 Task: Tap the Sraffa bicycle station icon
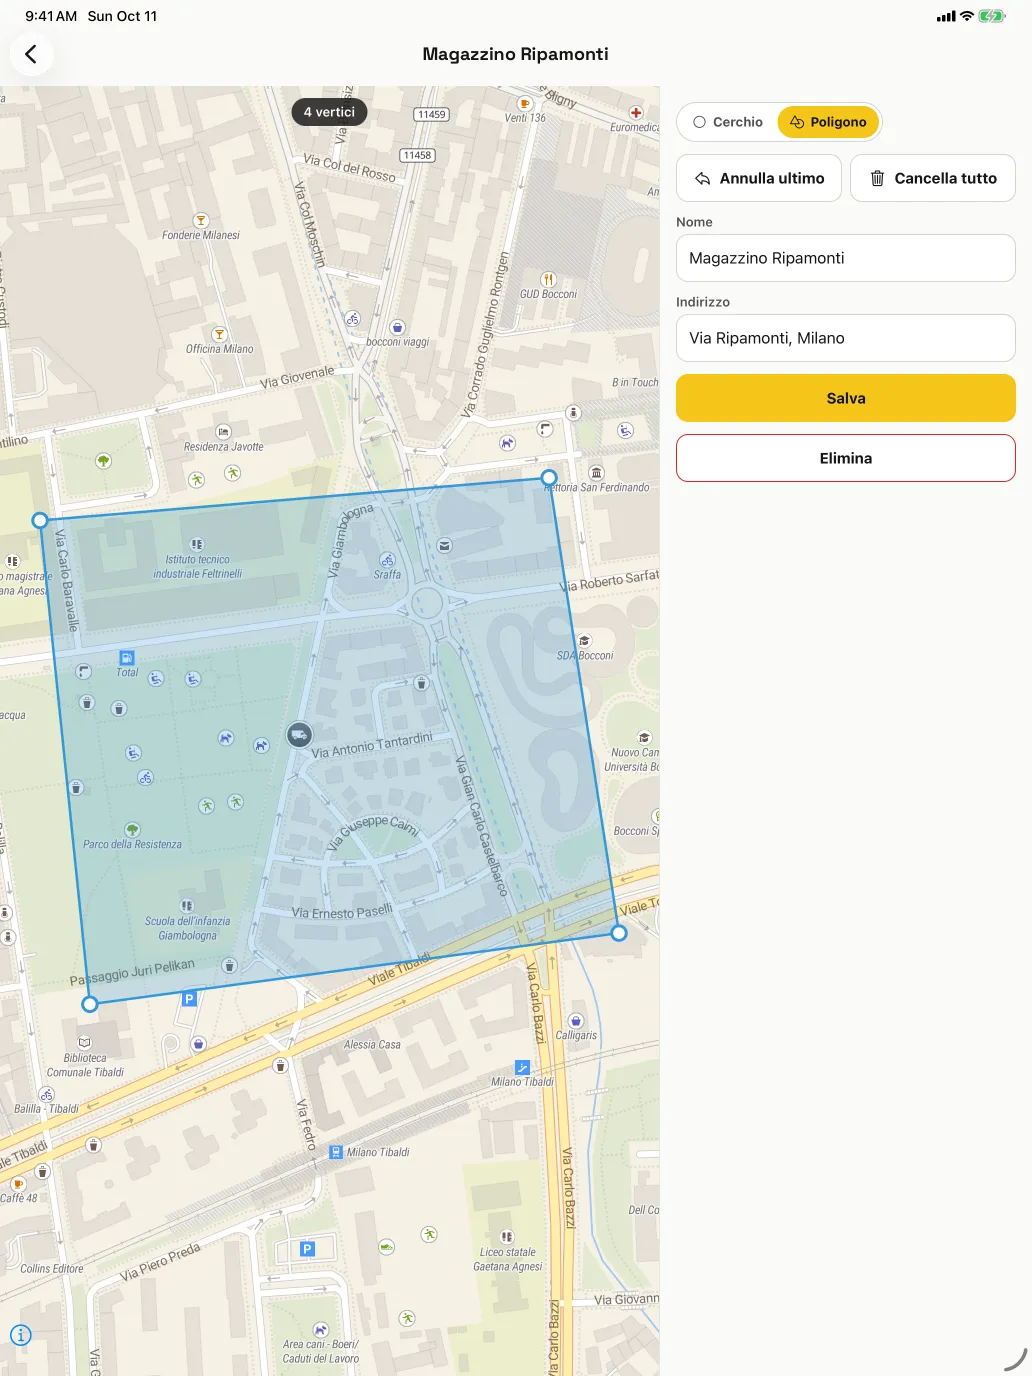coord(388,560)
